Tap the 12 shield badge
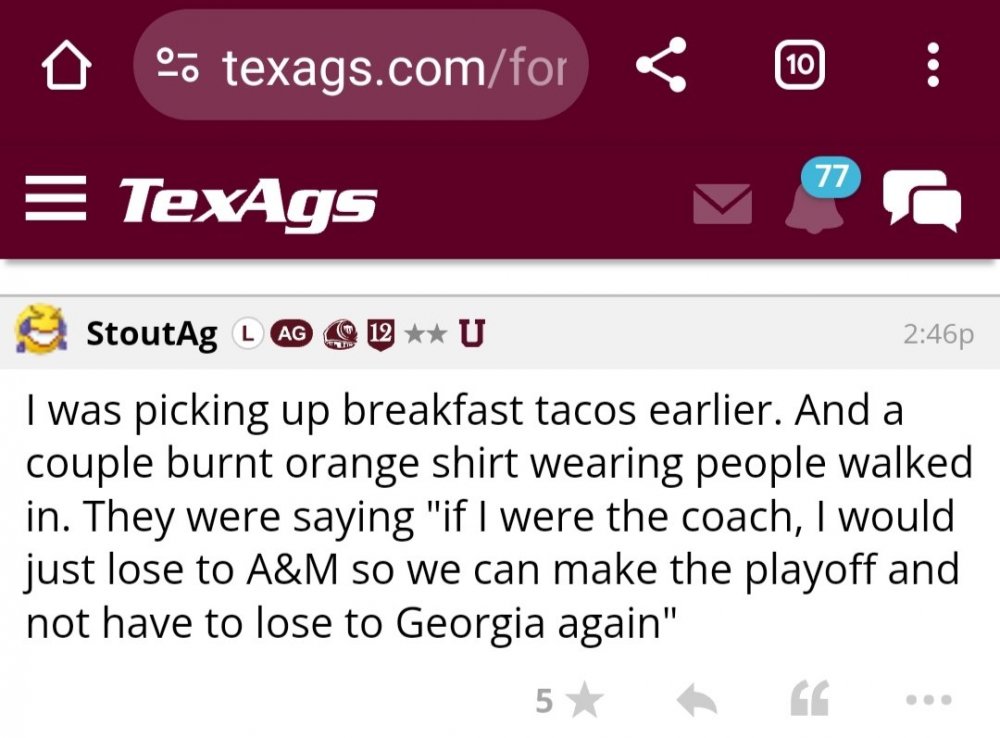Viewport: 1000px width, 738px height. [x=380, y=335]
